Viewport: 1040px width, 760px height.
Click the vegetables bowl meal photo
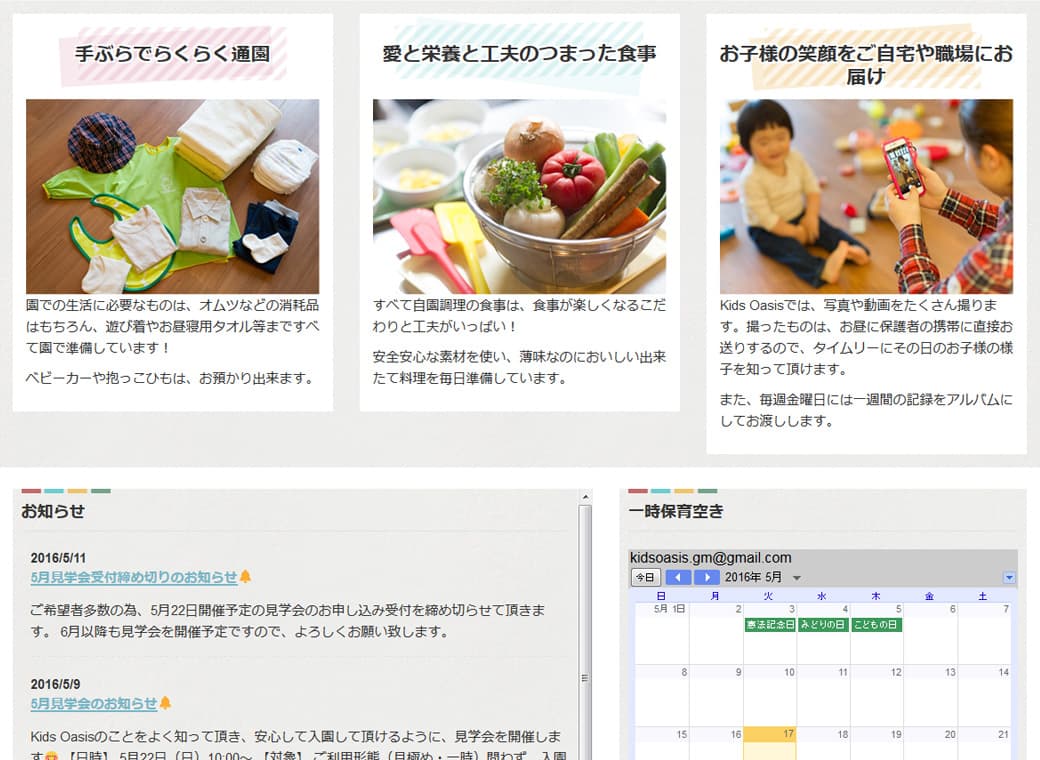click(519, 196)
